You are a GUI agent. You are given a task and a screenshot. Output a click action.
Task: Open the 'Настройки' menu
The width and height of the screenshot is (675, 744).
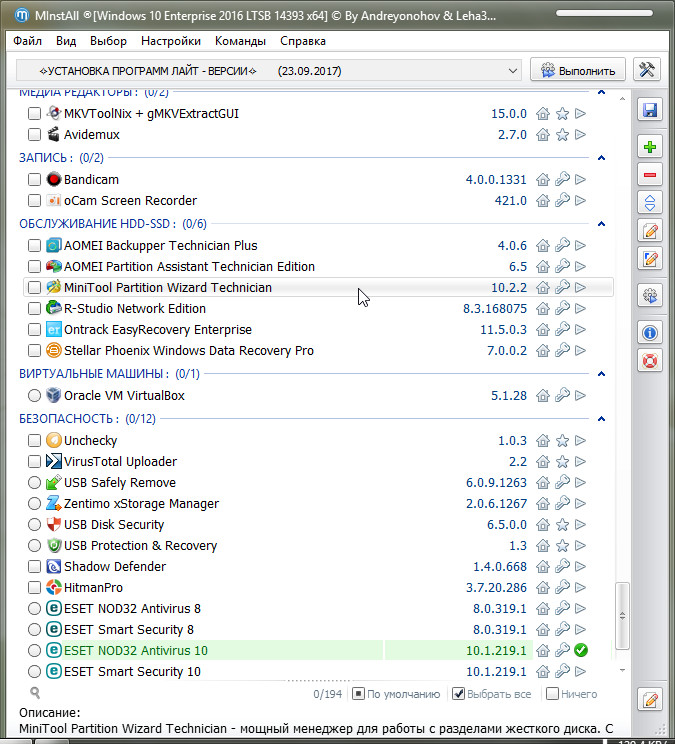pyautogui.click(x=171, y=41)
